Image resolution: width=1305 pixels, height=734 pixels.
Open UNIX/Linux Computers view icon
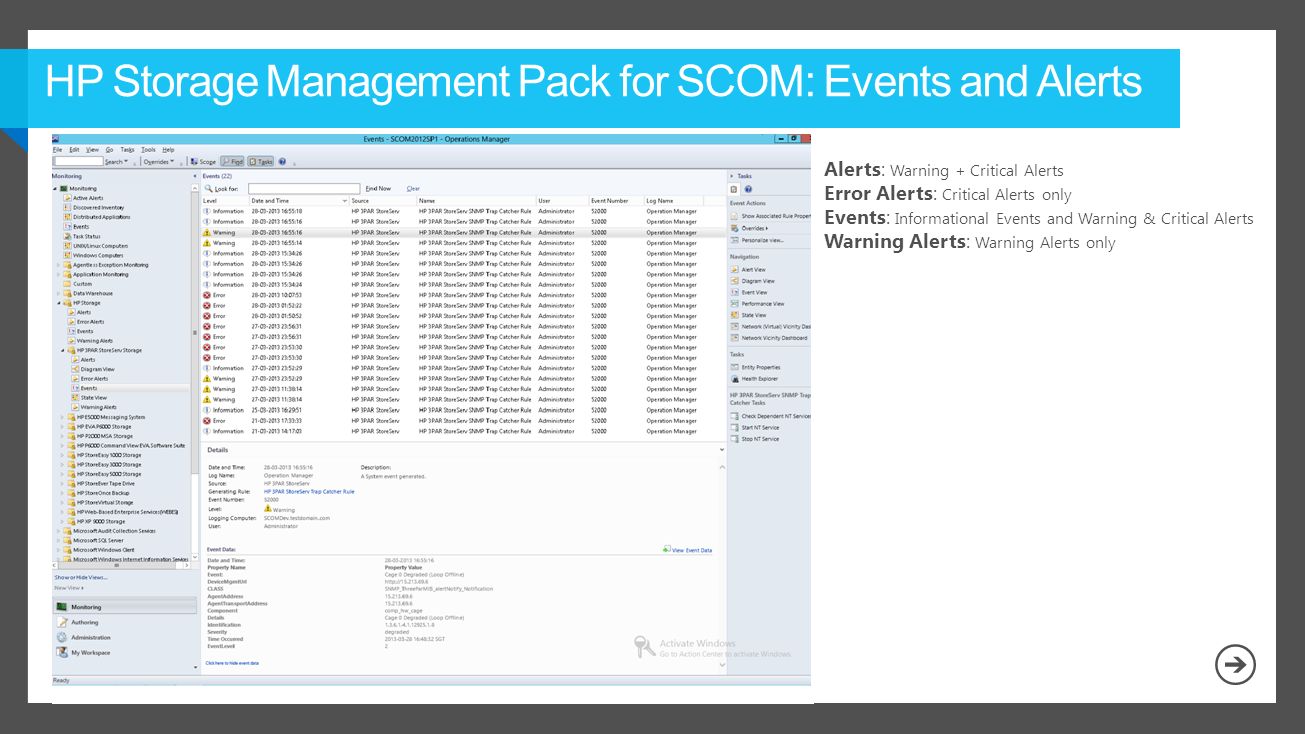click(x=69, y=245)
